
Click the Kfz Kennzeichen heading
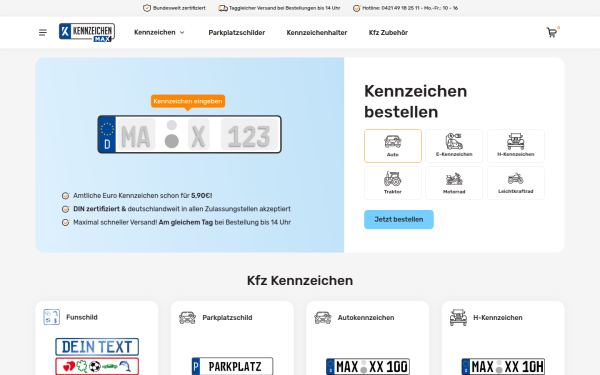300,280
